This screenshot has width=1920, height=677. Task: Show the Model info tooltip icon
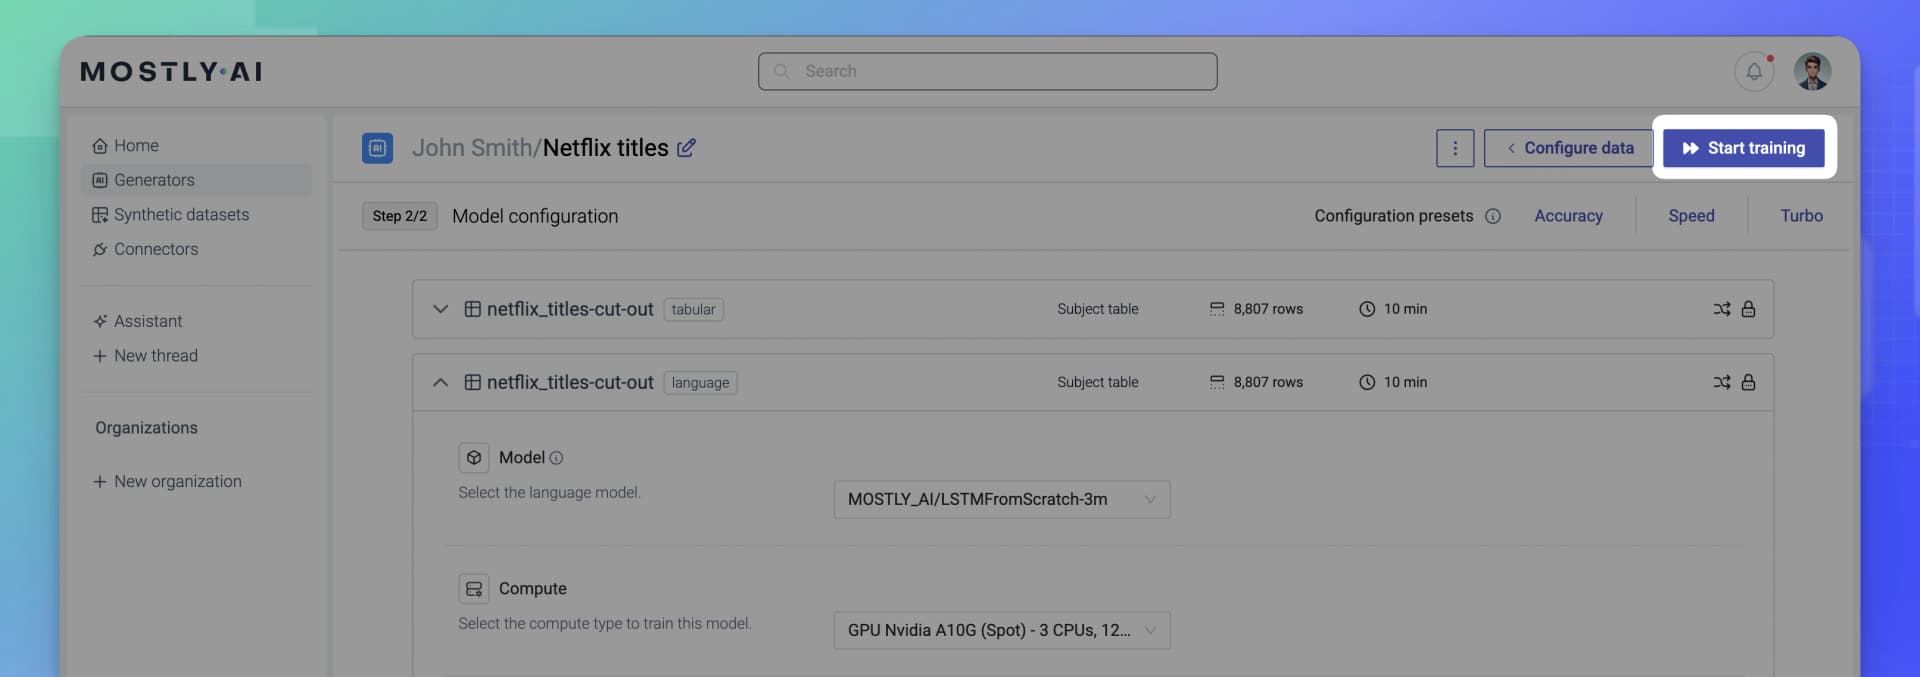point(557,458)
